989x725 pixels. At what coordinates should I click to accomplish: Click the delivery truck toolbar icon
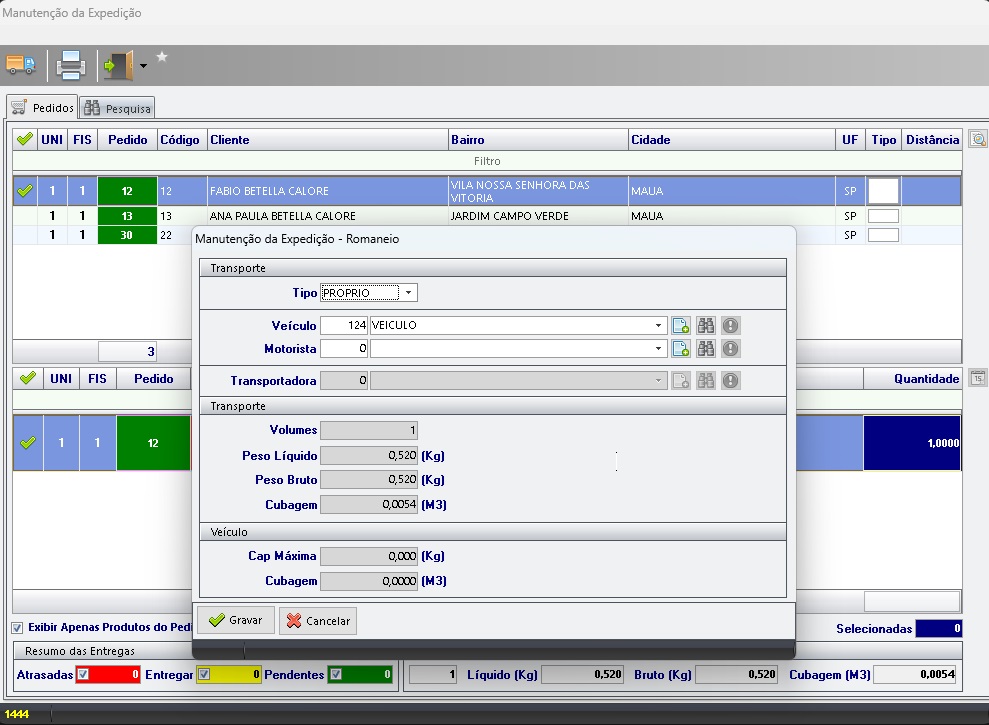click(20, 66)
